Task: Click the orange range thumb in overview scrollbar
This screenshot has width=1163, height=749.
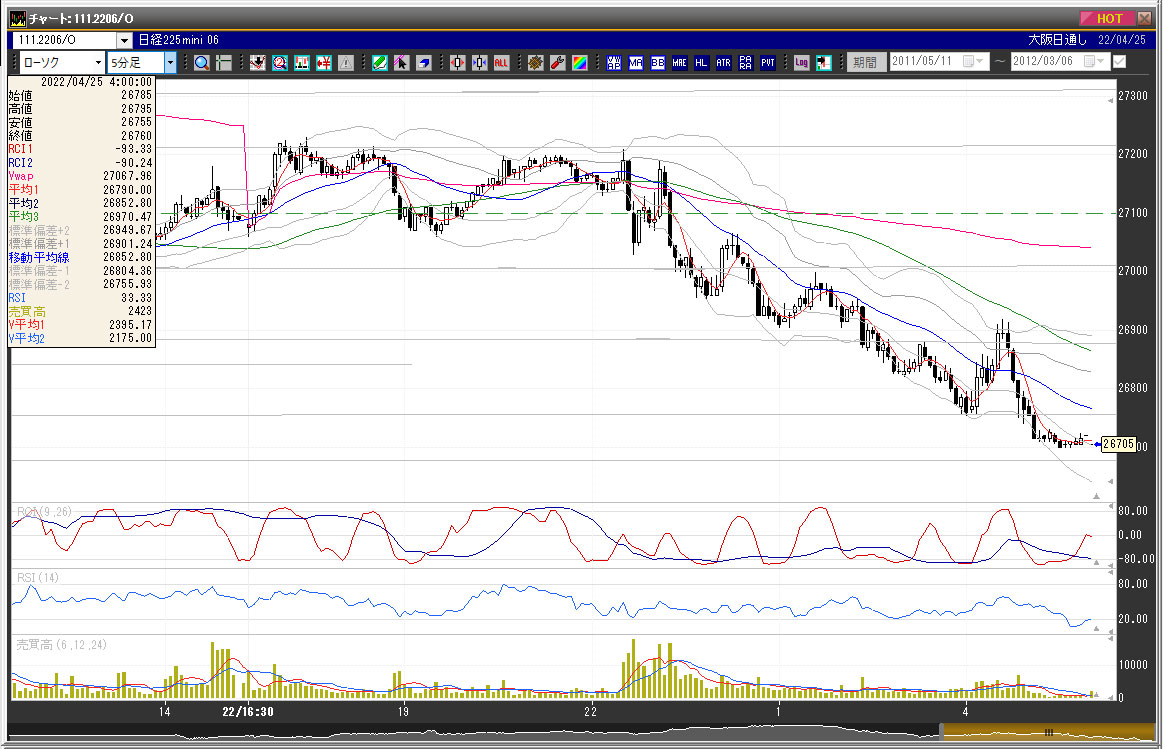Action: [1048, 733]
